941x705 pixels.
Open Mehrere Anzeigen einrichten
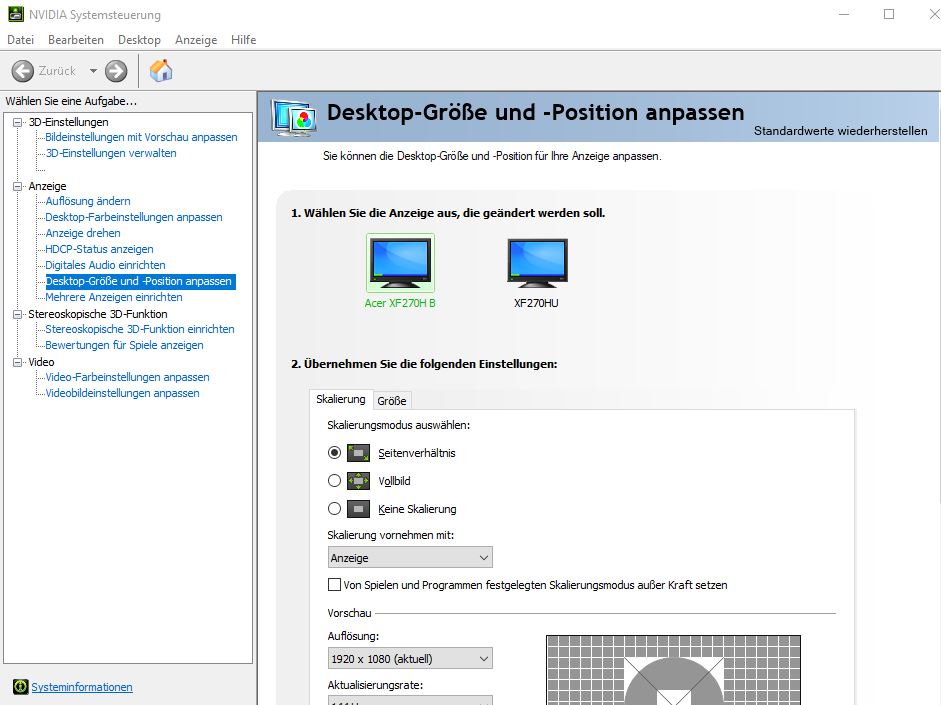coord(113,297)
